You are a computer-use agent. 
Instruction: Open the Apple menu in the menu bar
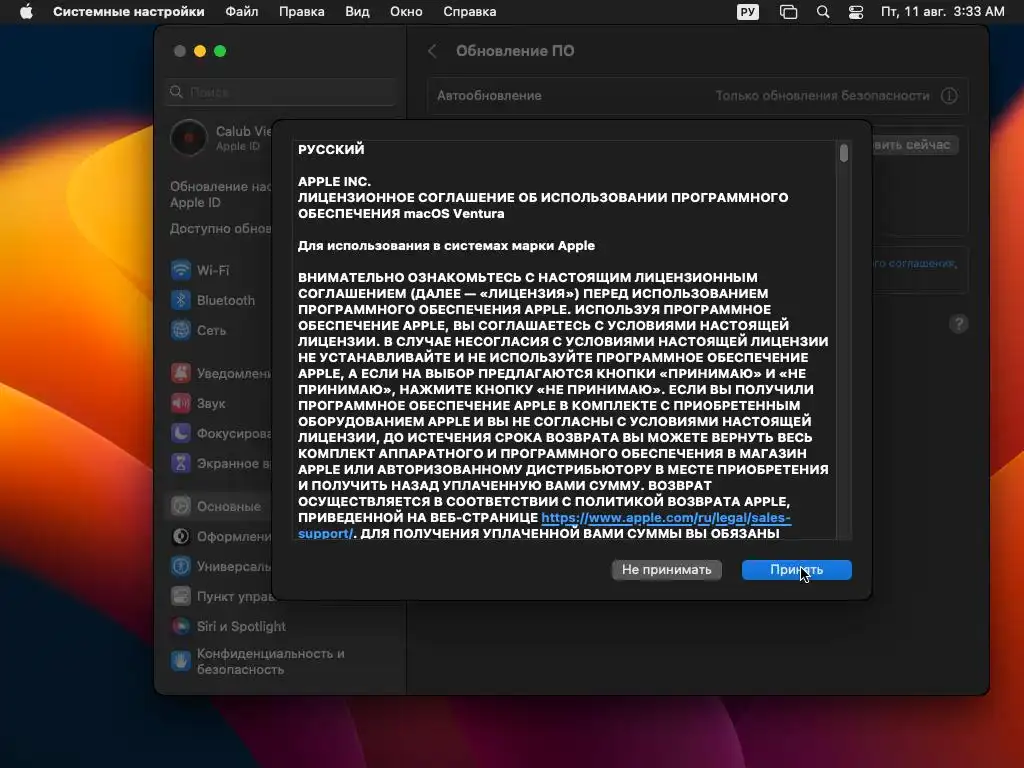click(x=26, y=12)
